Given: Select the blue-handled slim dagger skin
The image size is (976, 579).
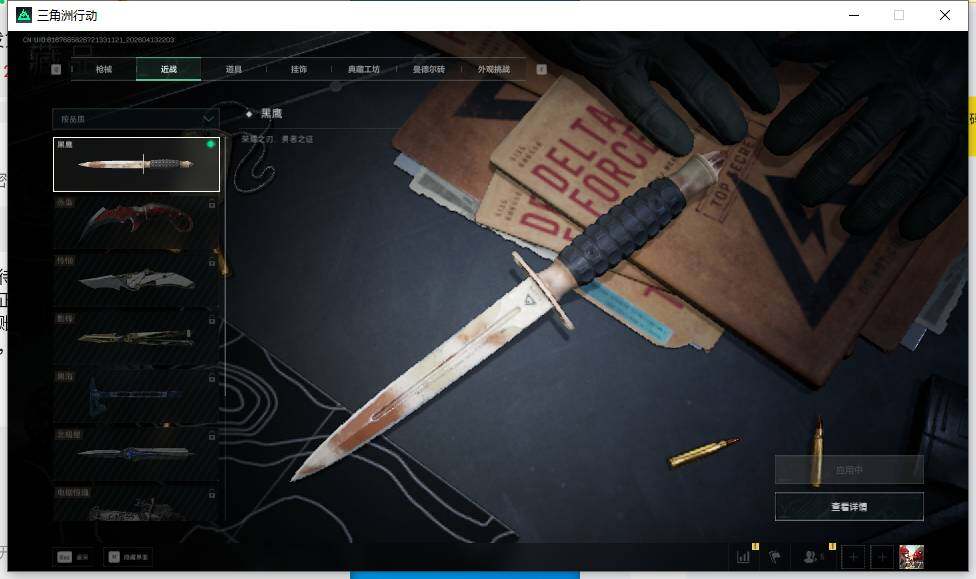Looking at the screenshot, I should click(136, 454).
